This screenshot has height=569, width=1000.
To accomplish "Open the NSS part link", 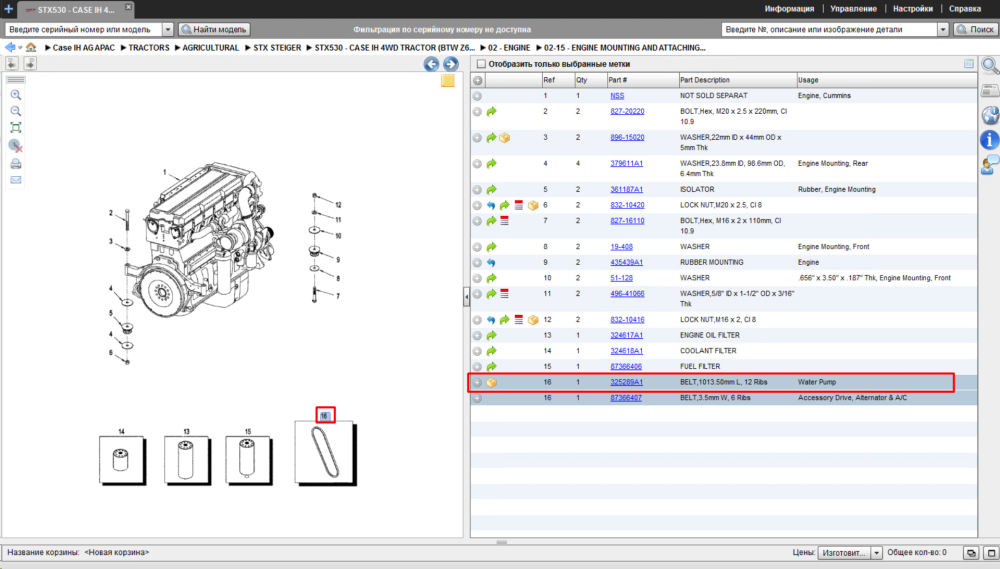I will (617, 96).
